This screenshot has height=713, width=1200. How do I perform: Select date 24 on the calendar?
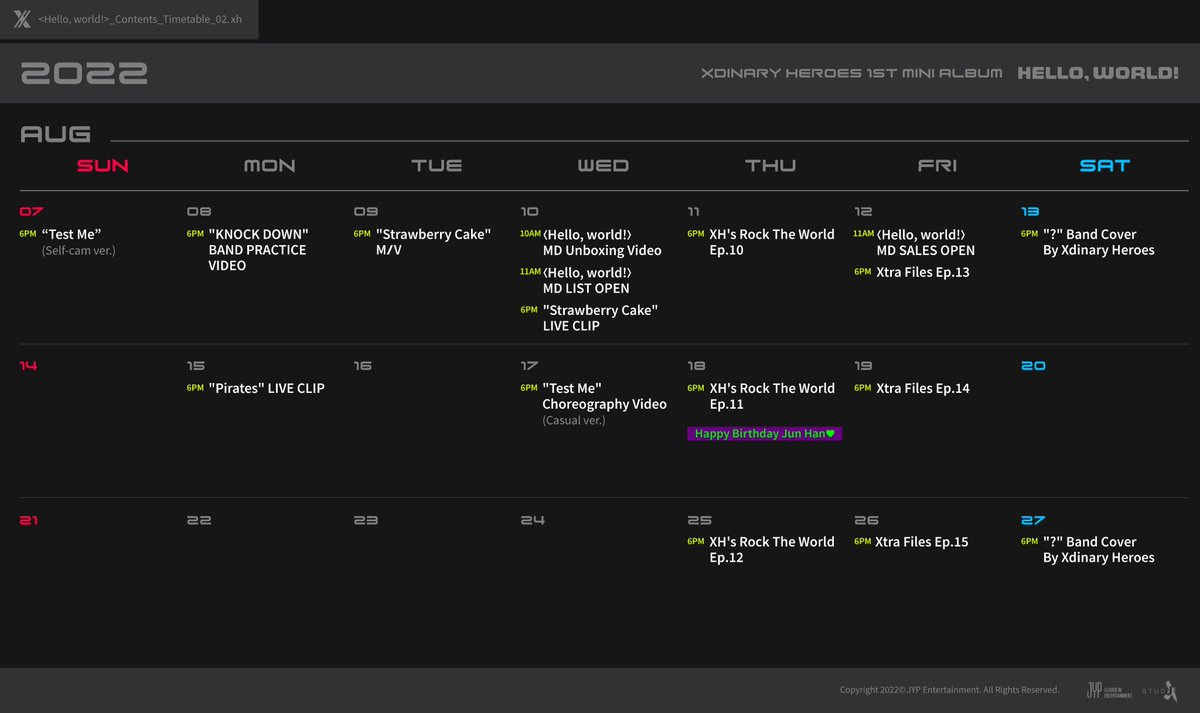pyautogui.click(x=533, y=520)
